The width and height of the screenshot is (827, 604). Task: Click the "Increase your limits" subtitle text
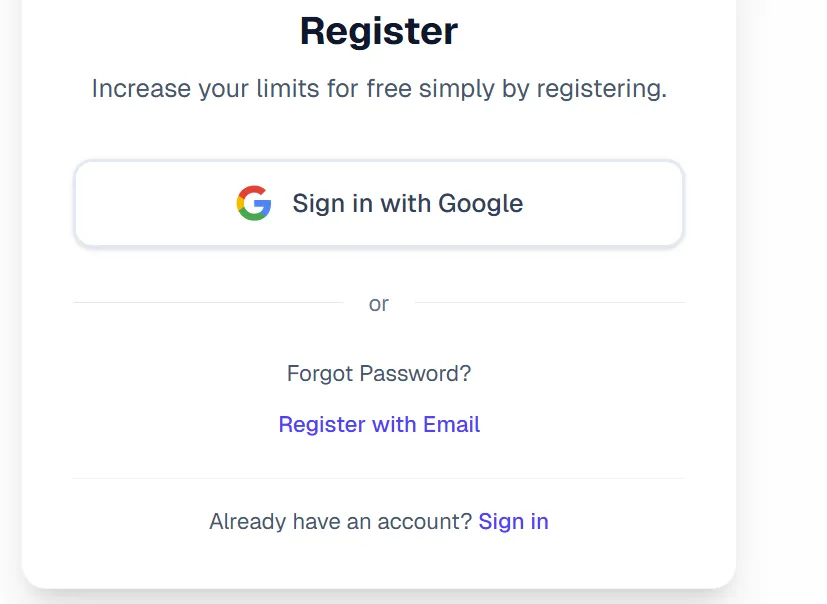[378, 89]
